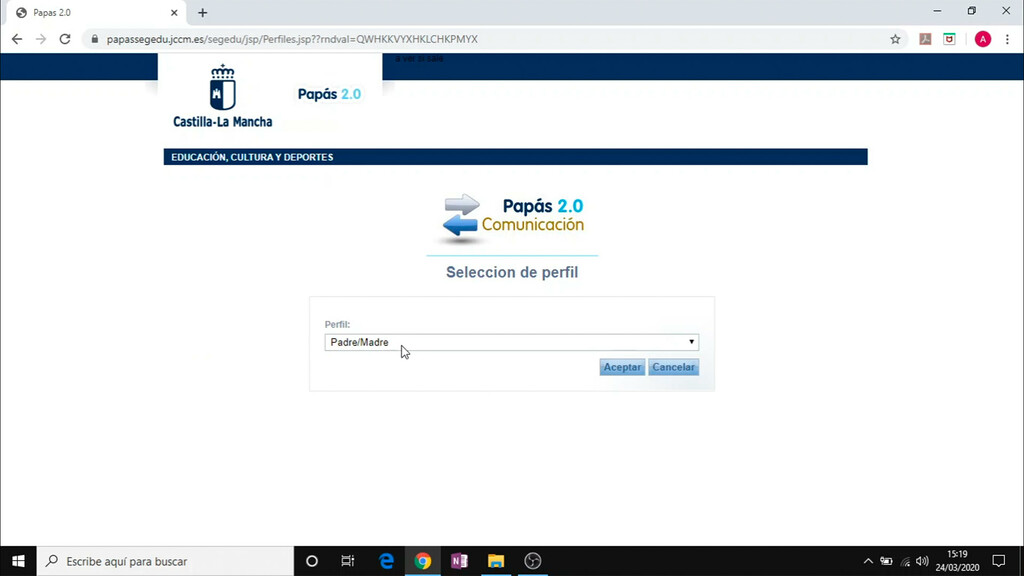Screen dimensions: 1024x576
Task: Open the Pocket extension icon
Action: [x=950, y=39]
